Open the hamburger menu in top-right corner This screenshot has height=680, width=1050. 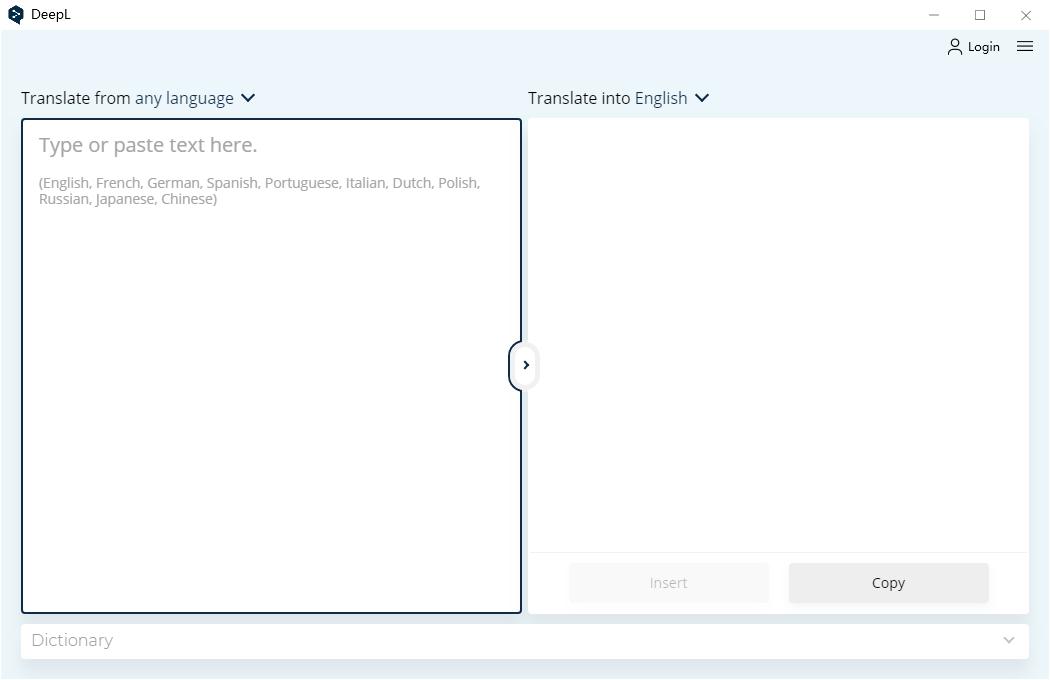click(x=1024, y=46)
